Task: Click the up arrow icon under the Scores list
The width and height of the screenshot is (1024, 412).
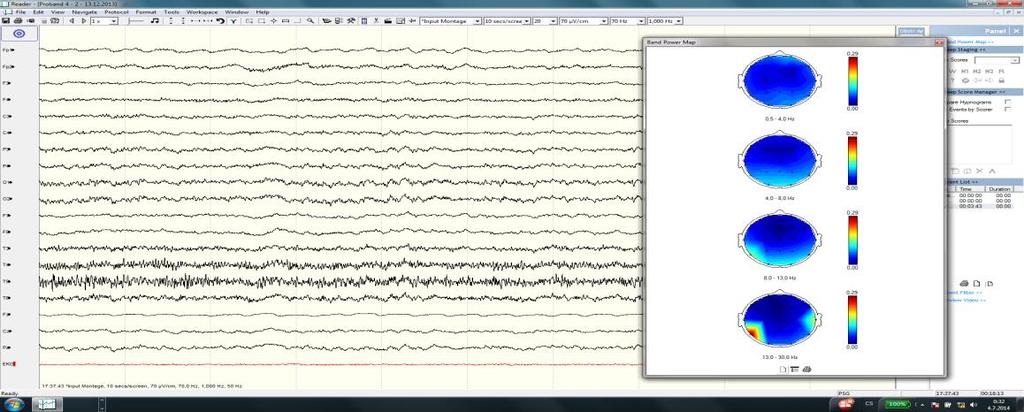Action: pyautogui.click(x=992, y=171)
